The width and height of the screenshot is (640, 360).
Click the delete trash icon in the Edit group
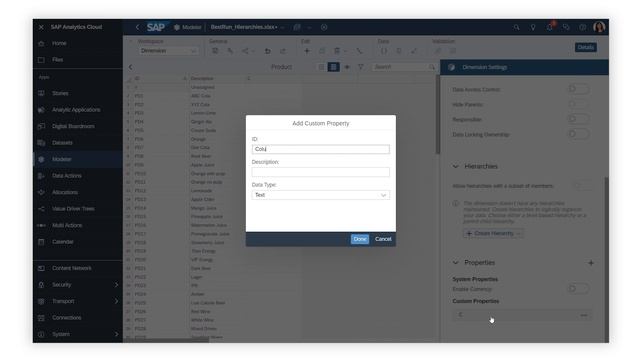pyautogui.click(x=337, y=51)
